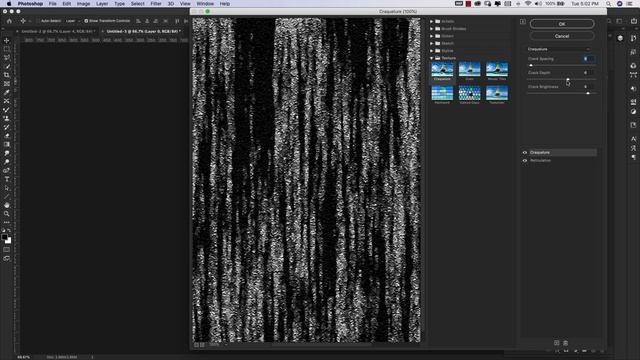
Task: Hide the Reticulation effect layer eye
Action: click(x=525, y=160)
